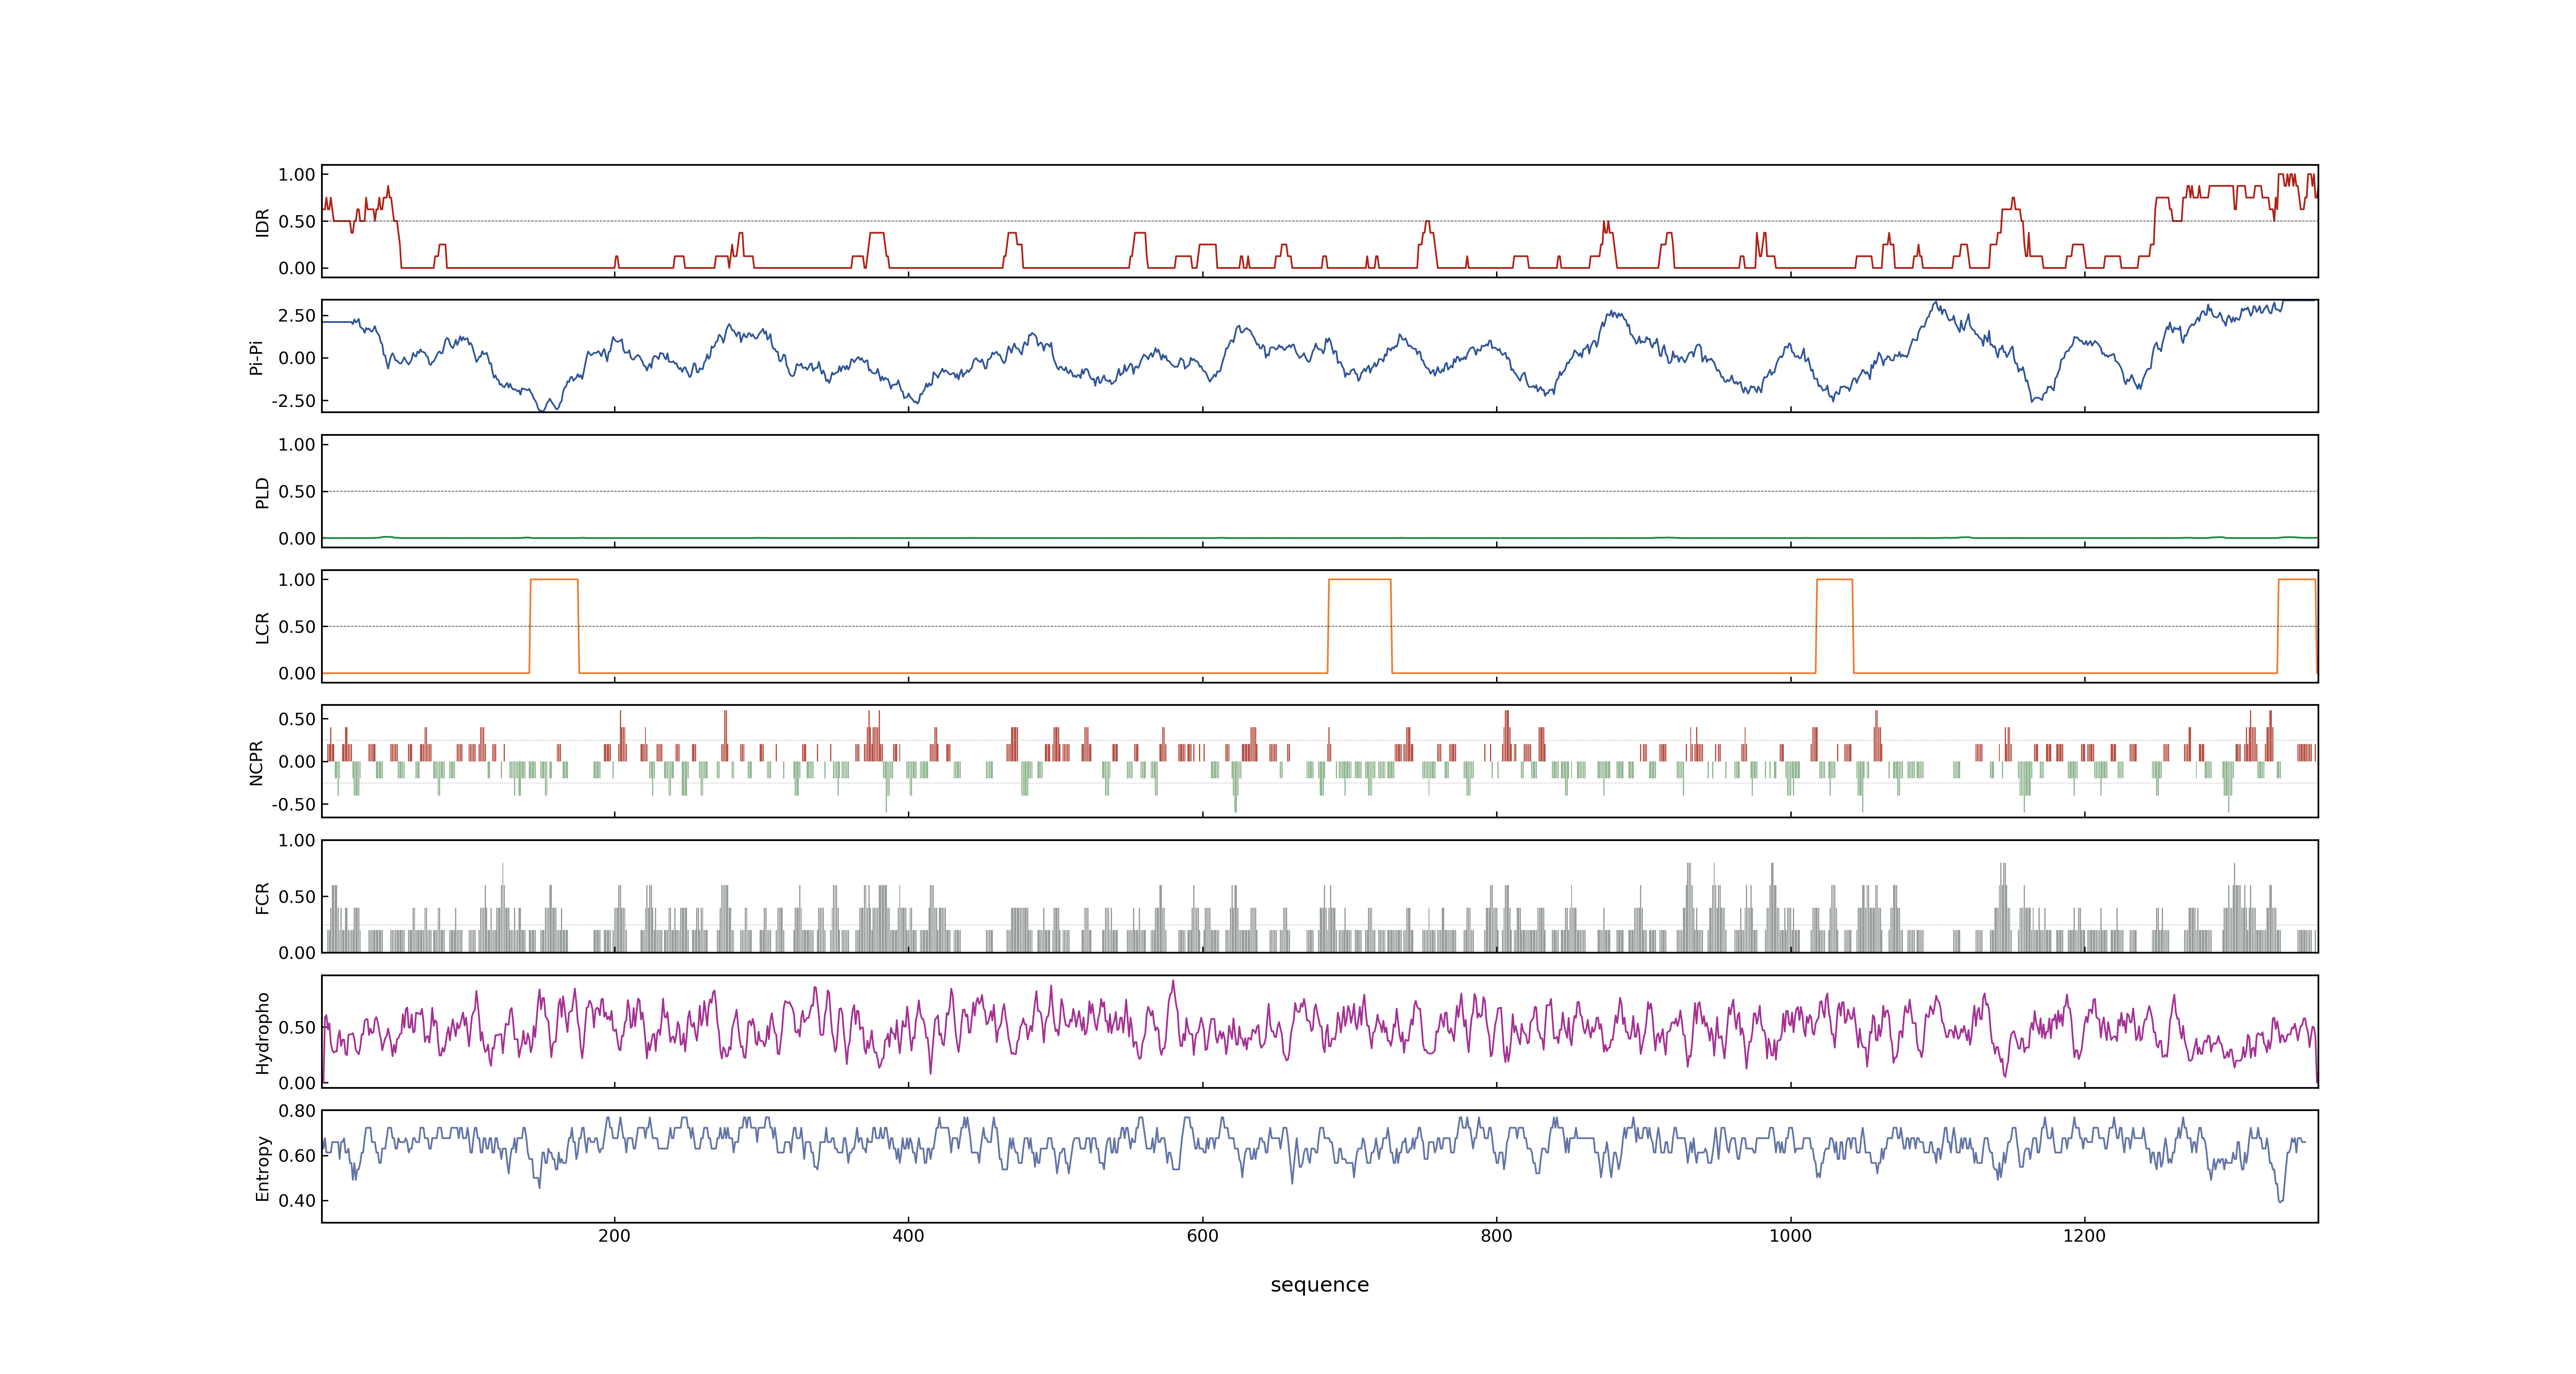Image resolution: width=2576 pixels, height=1374 pixels.
Task: Click the 0.40 tick on Entropy axis
Action: click(x=297, y=1201)
